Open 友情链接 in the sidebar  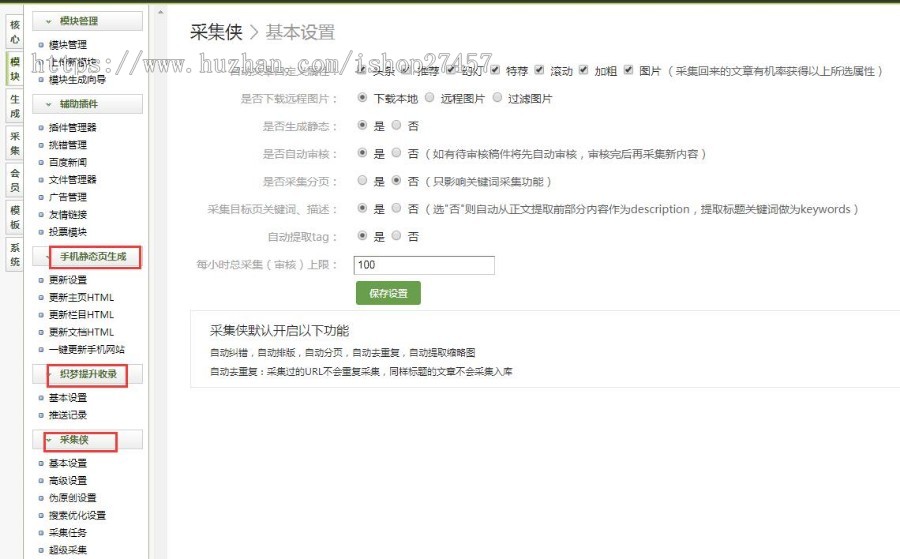68,215
